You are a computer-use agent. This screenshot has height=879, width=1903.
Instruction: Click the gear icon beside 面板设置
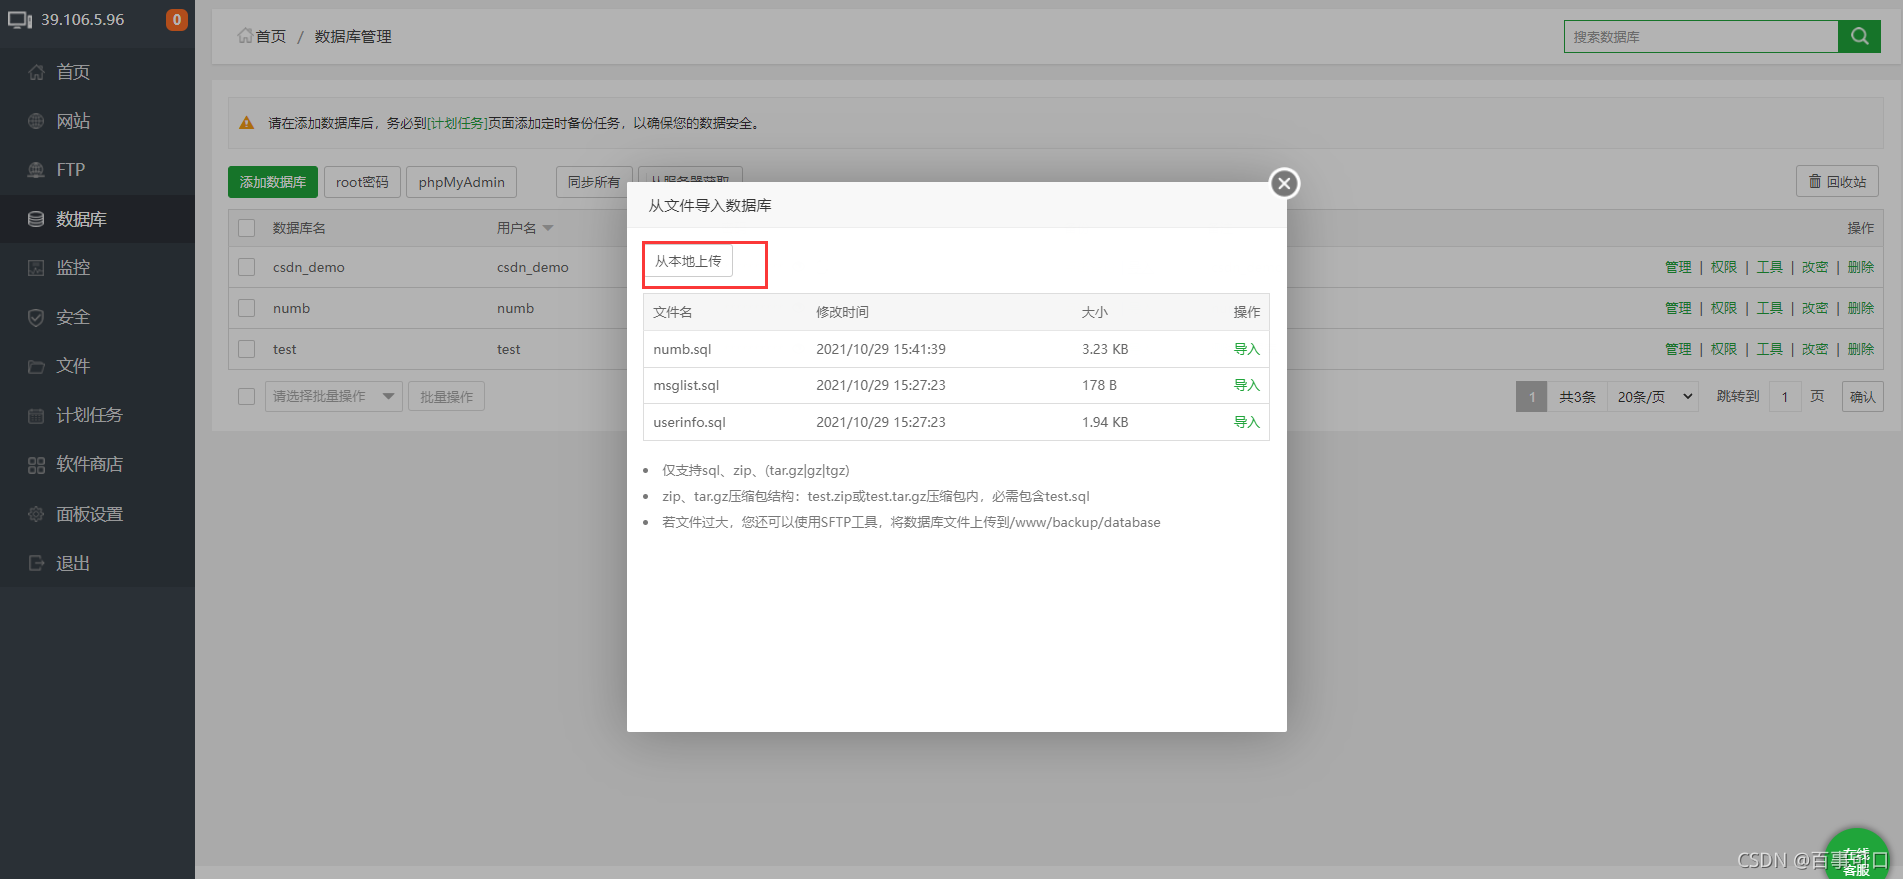pos(36,514)
